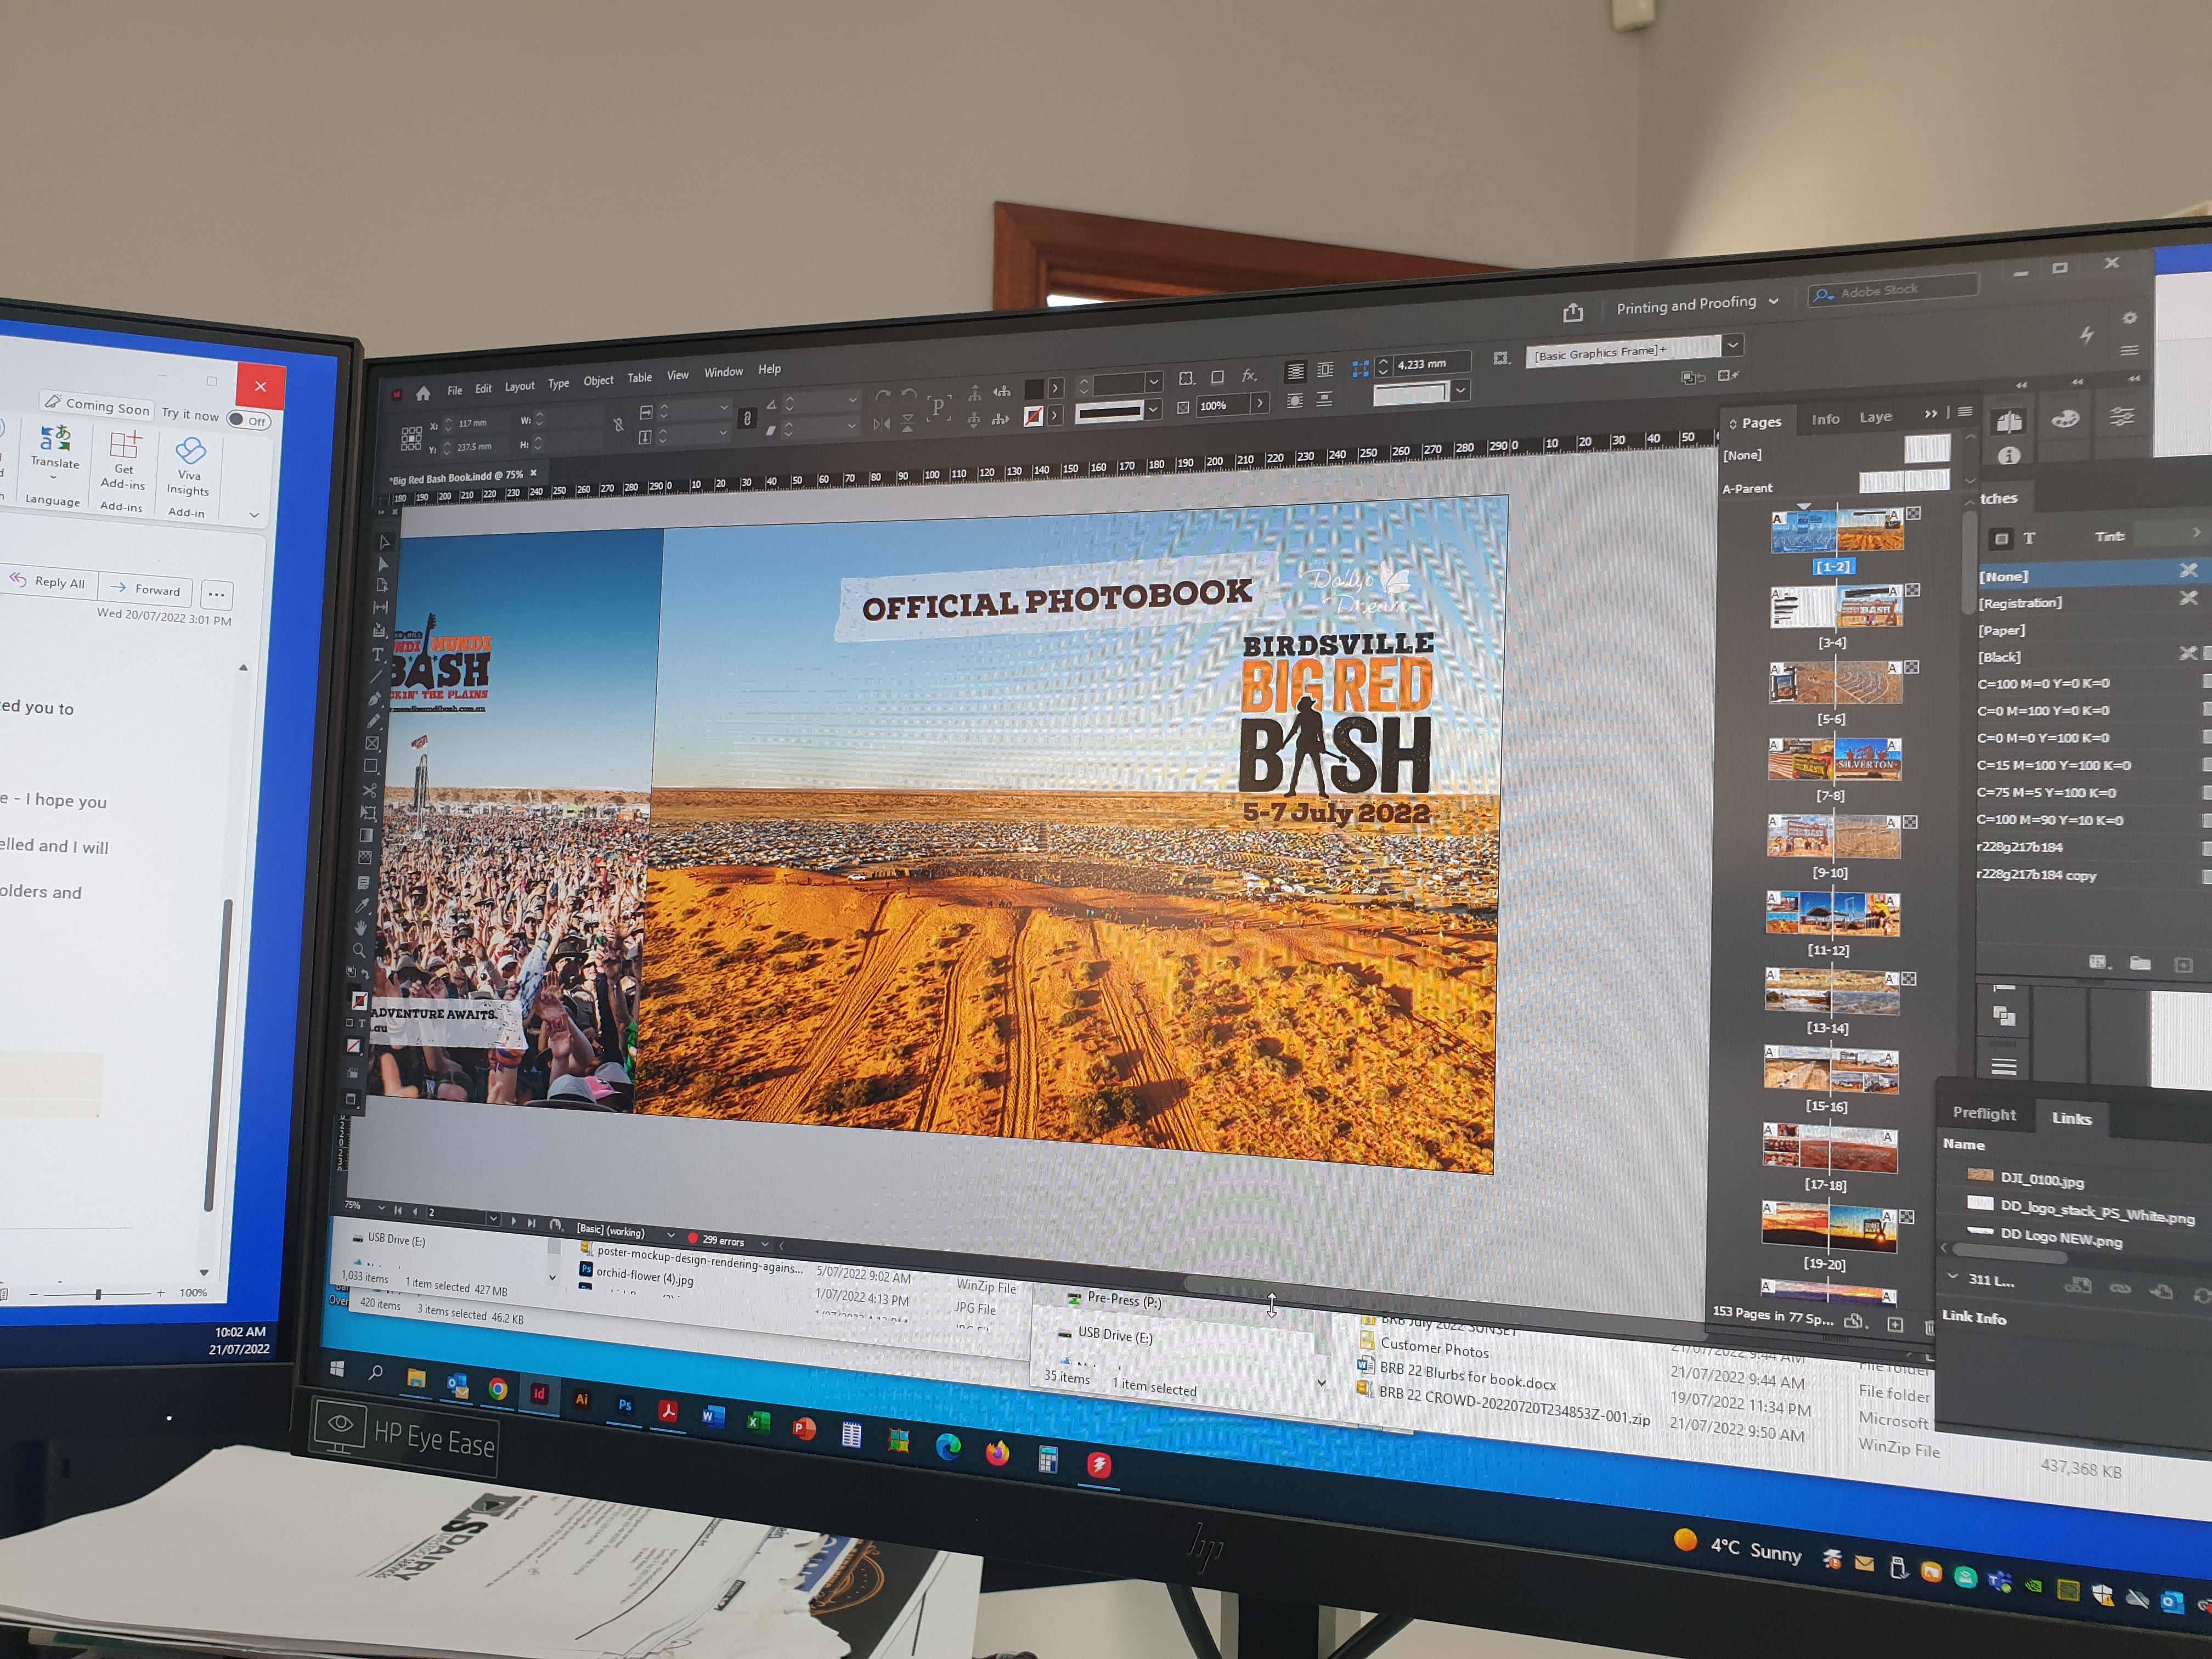Screen dimensions: 2212x1659
Task: Select the Rectangle tool
Action: pyautogui.click(x=371, y=766)
